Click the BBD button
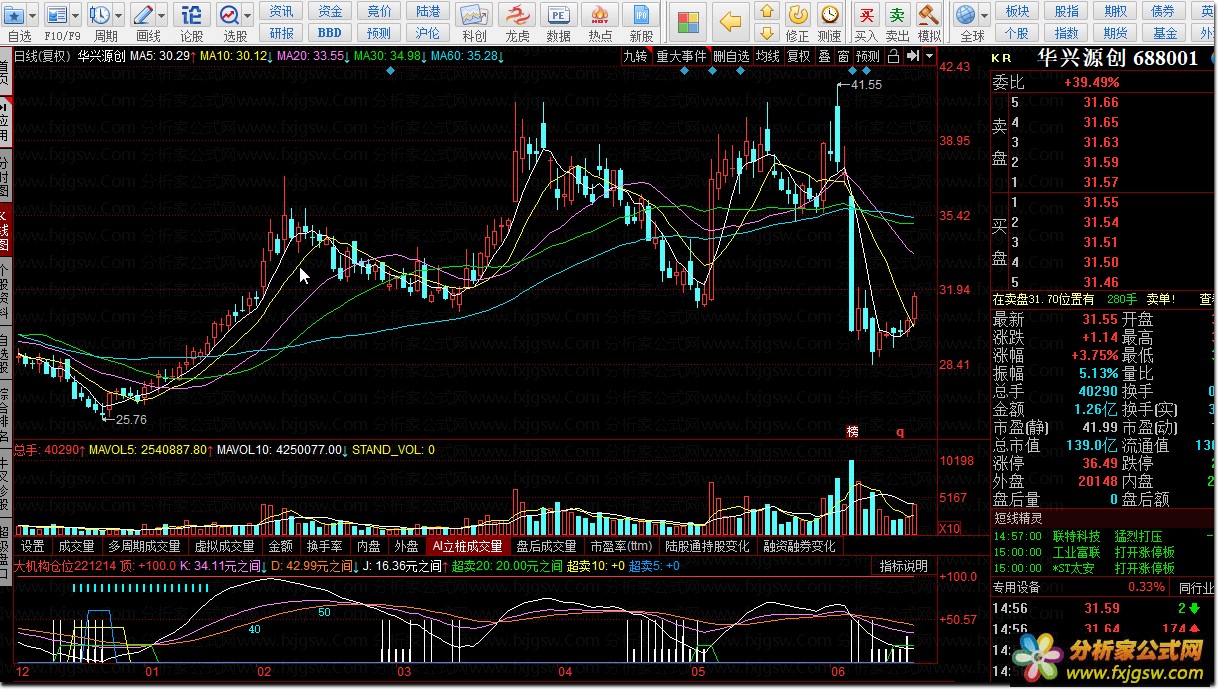The width and height of the screenshot is (1220, 690). [x=330, y=33]
